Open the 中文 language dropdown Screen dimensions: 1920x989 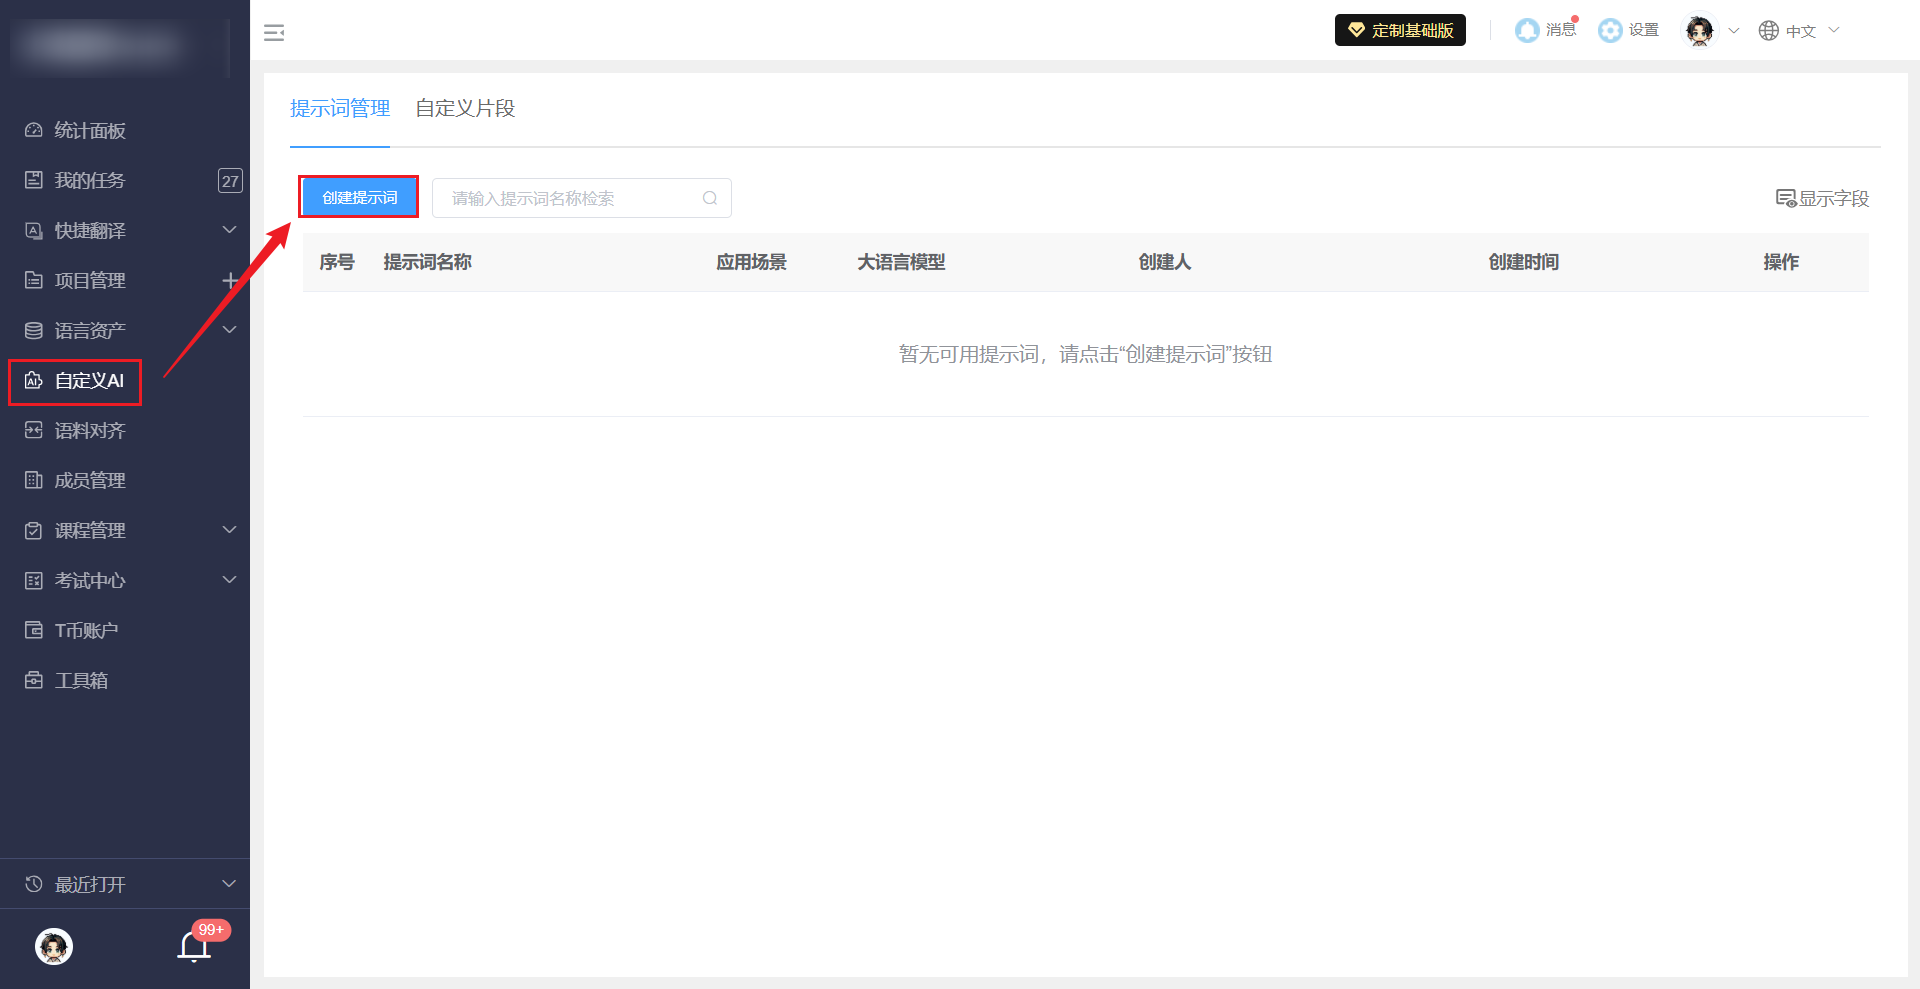1800,31
